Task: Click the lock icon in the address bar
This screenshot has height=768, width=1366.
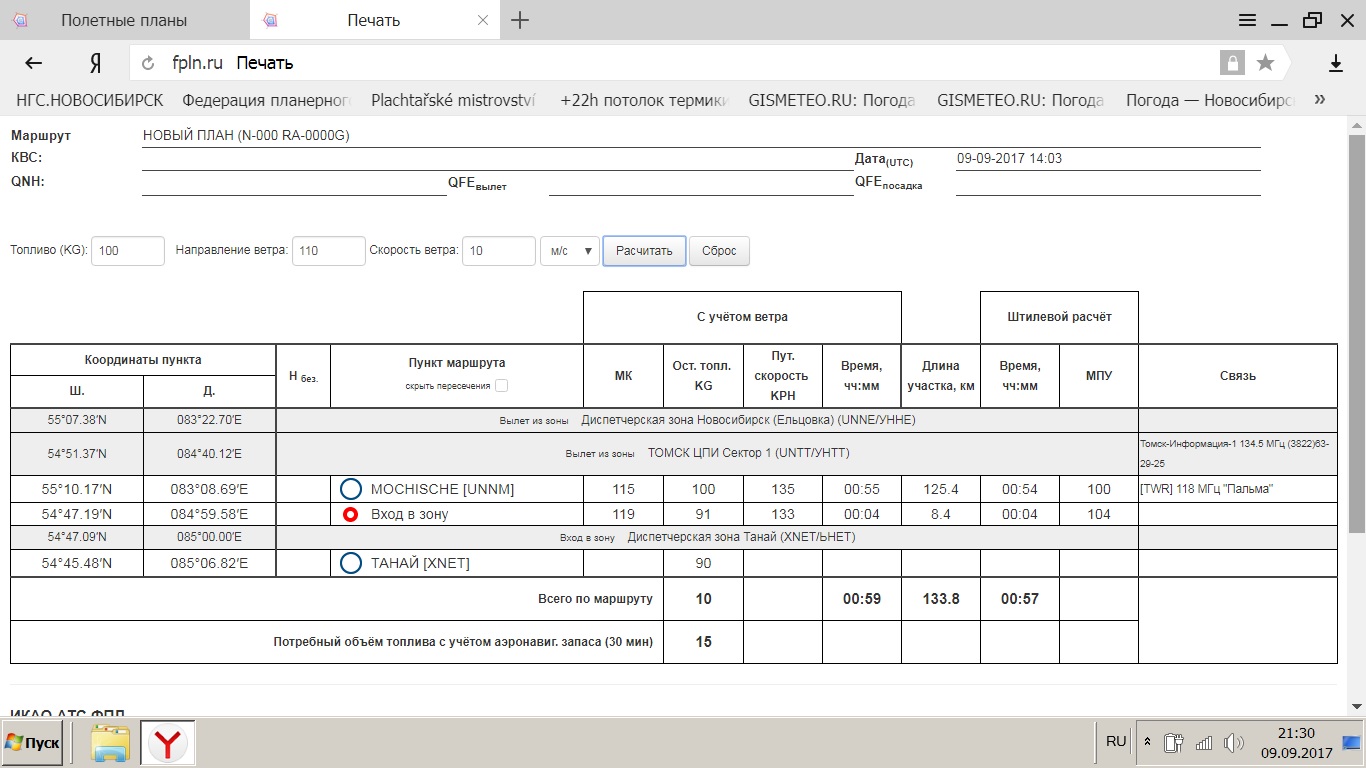Action: coord(1232,63)
